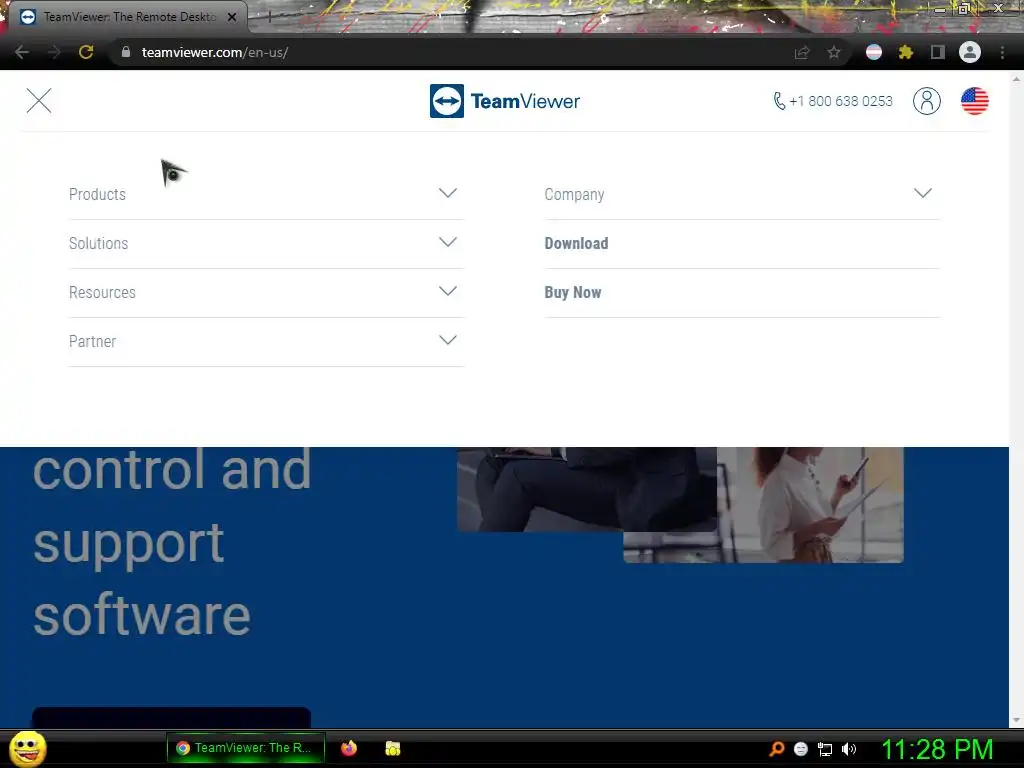The height and width of the screenshot is (768, 1024).
Task: Call the +1 800 638 0253 number link
Action: click(x=833, y=101)
